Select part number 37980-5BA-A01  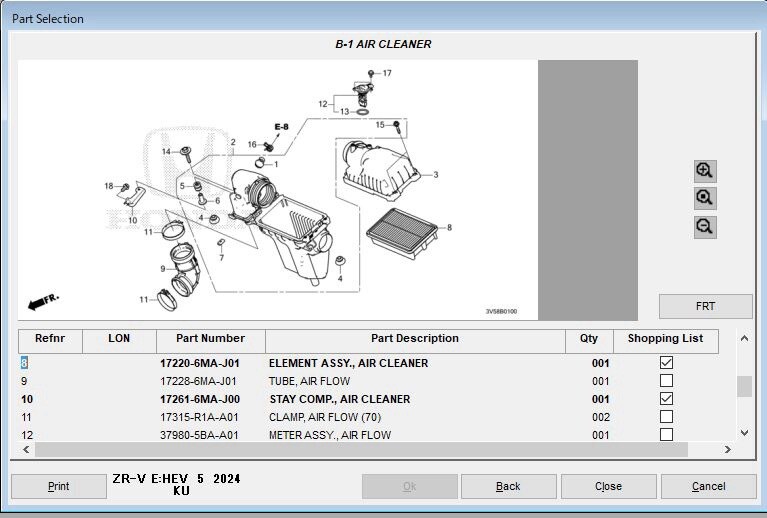pyautogui.click(x=199, y=435)
